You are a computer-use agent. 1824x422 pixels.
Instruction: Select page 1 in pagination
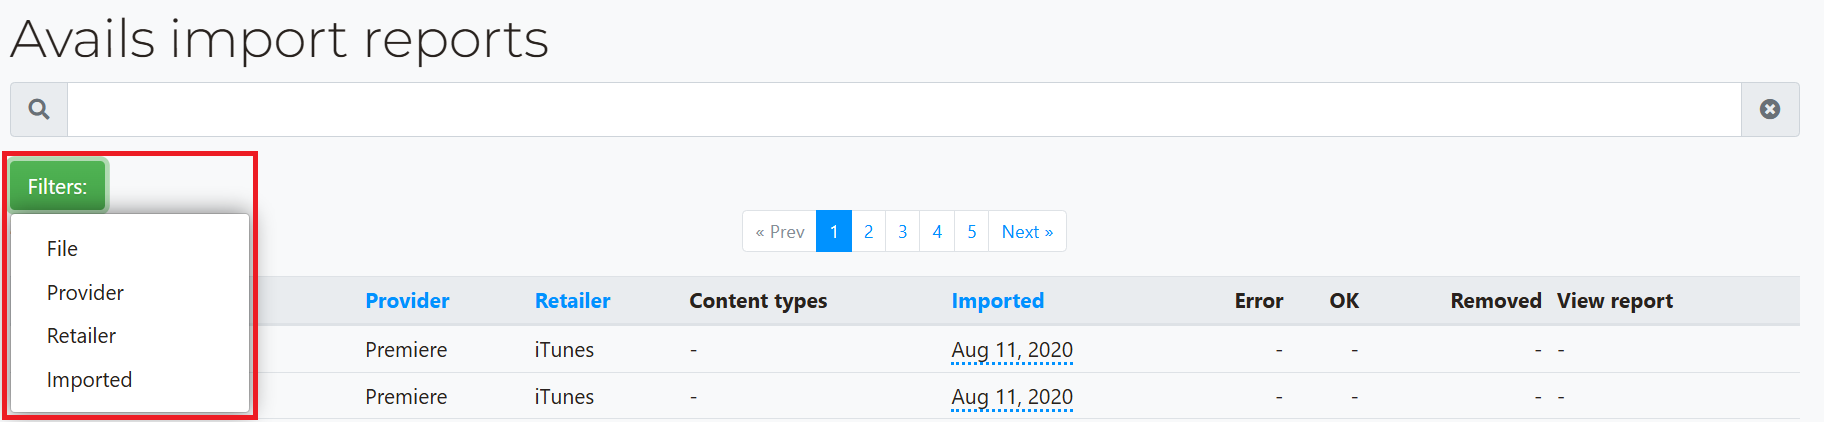click(834, 231)
